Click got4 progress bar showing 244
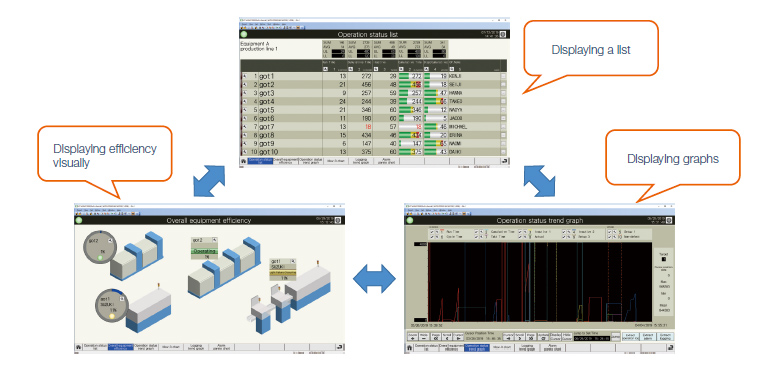The height and width of the screenshot is (379, 780). point(411,101)
